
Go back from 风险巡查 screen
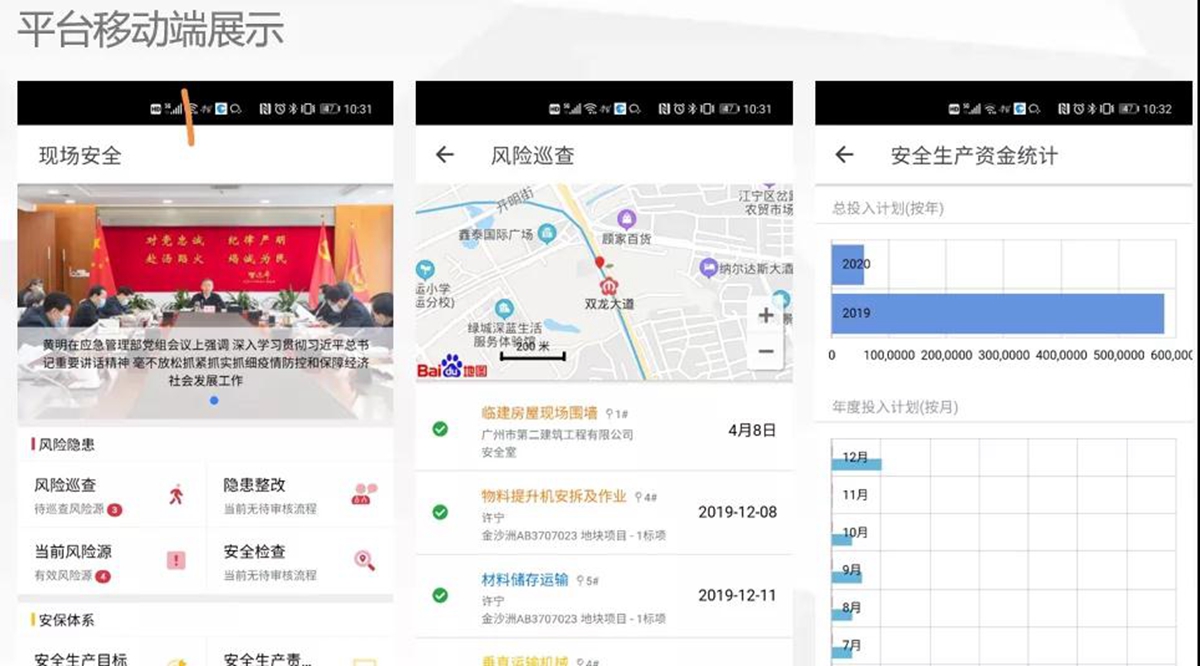pyautogui.click(x=445, y=155)
